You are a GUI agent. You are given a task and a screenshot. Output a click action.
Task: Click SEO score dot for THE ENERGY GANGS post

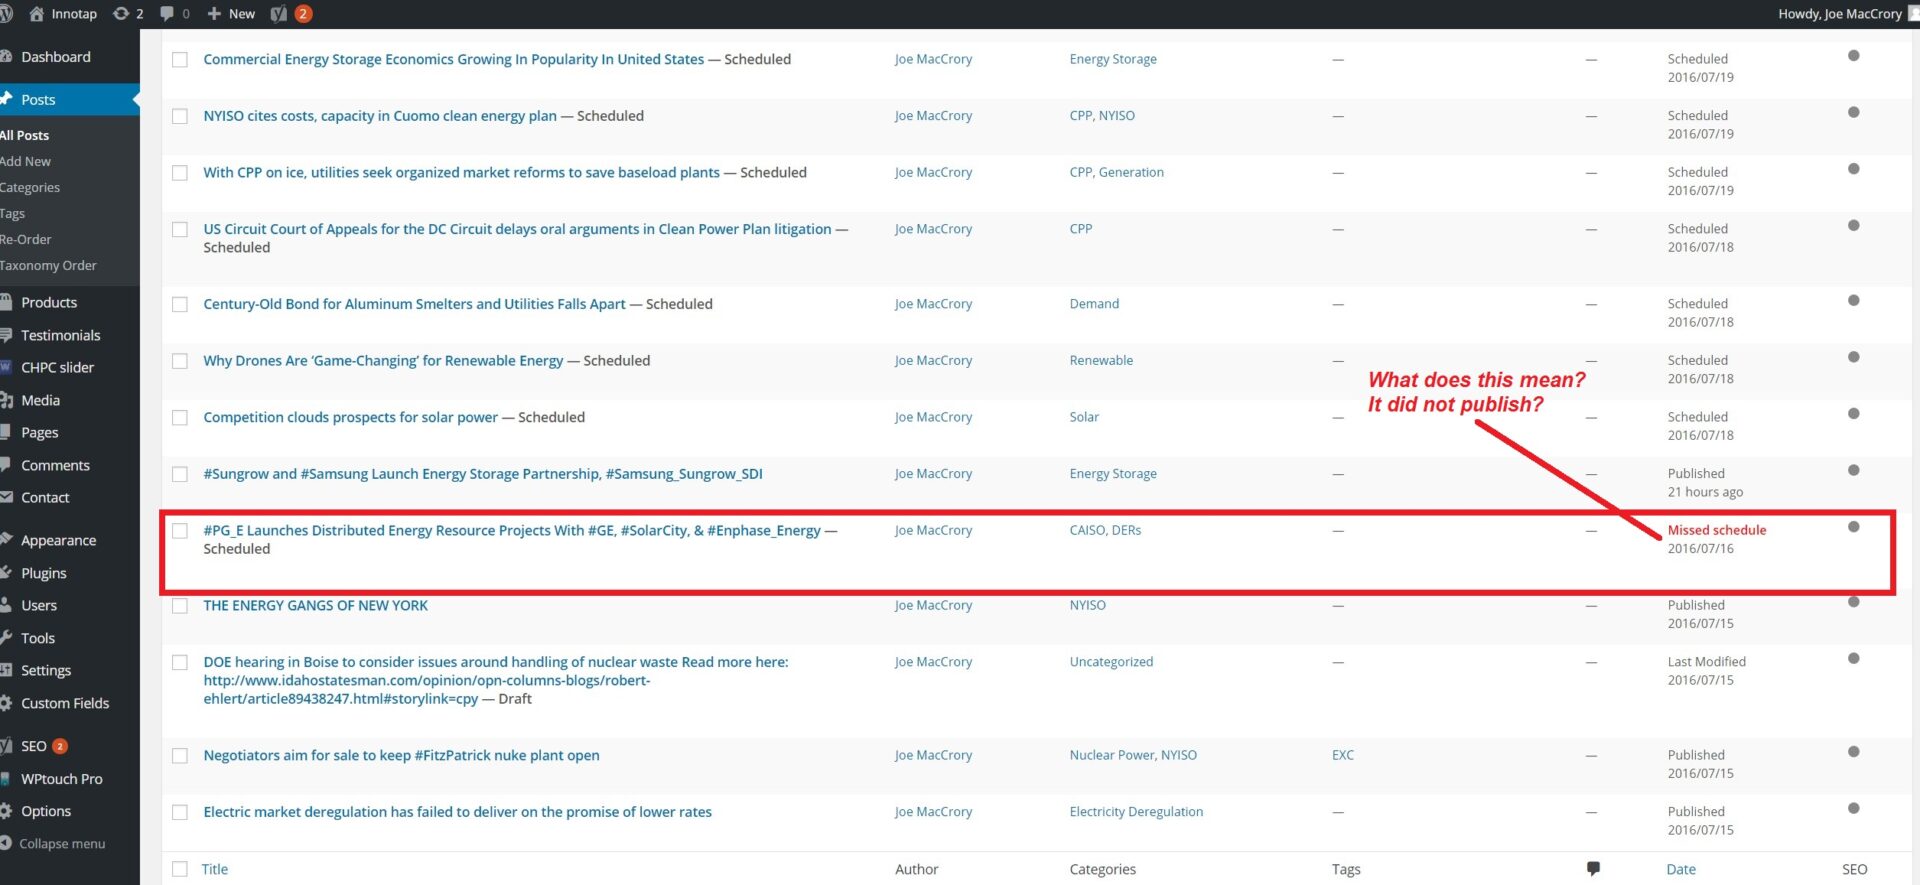tap(1853, 602)
